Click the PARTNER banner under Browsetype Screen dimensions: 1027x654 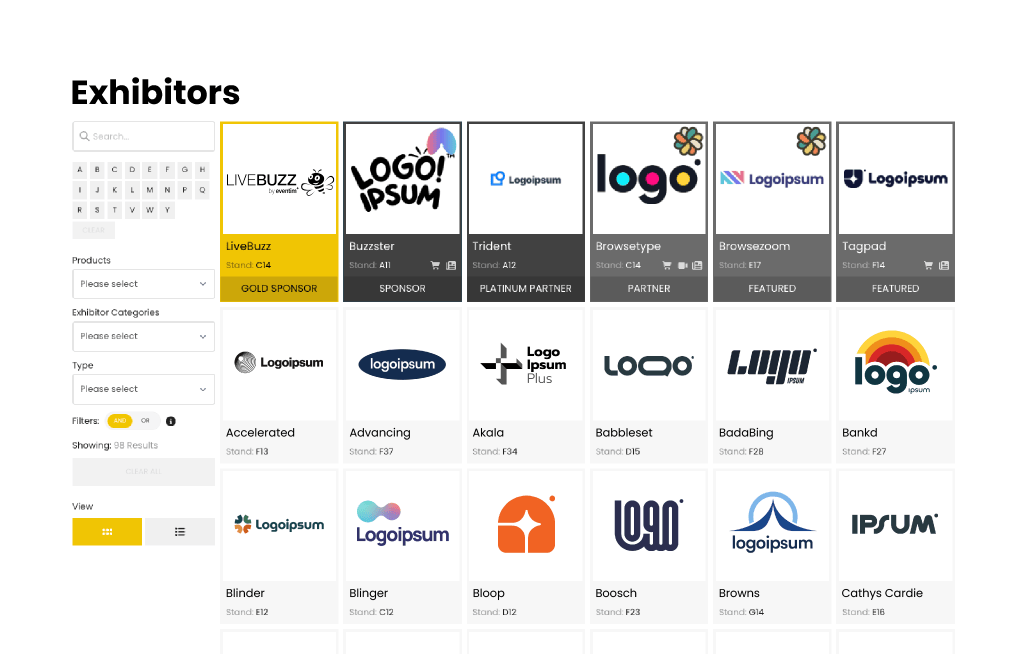(x=648, y=289)
